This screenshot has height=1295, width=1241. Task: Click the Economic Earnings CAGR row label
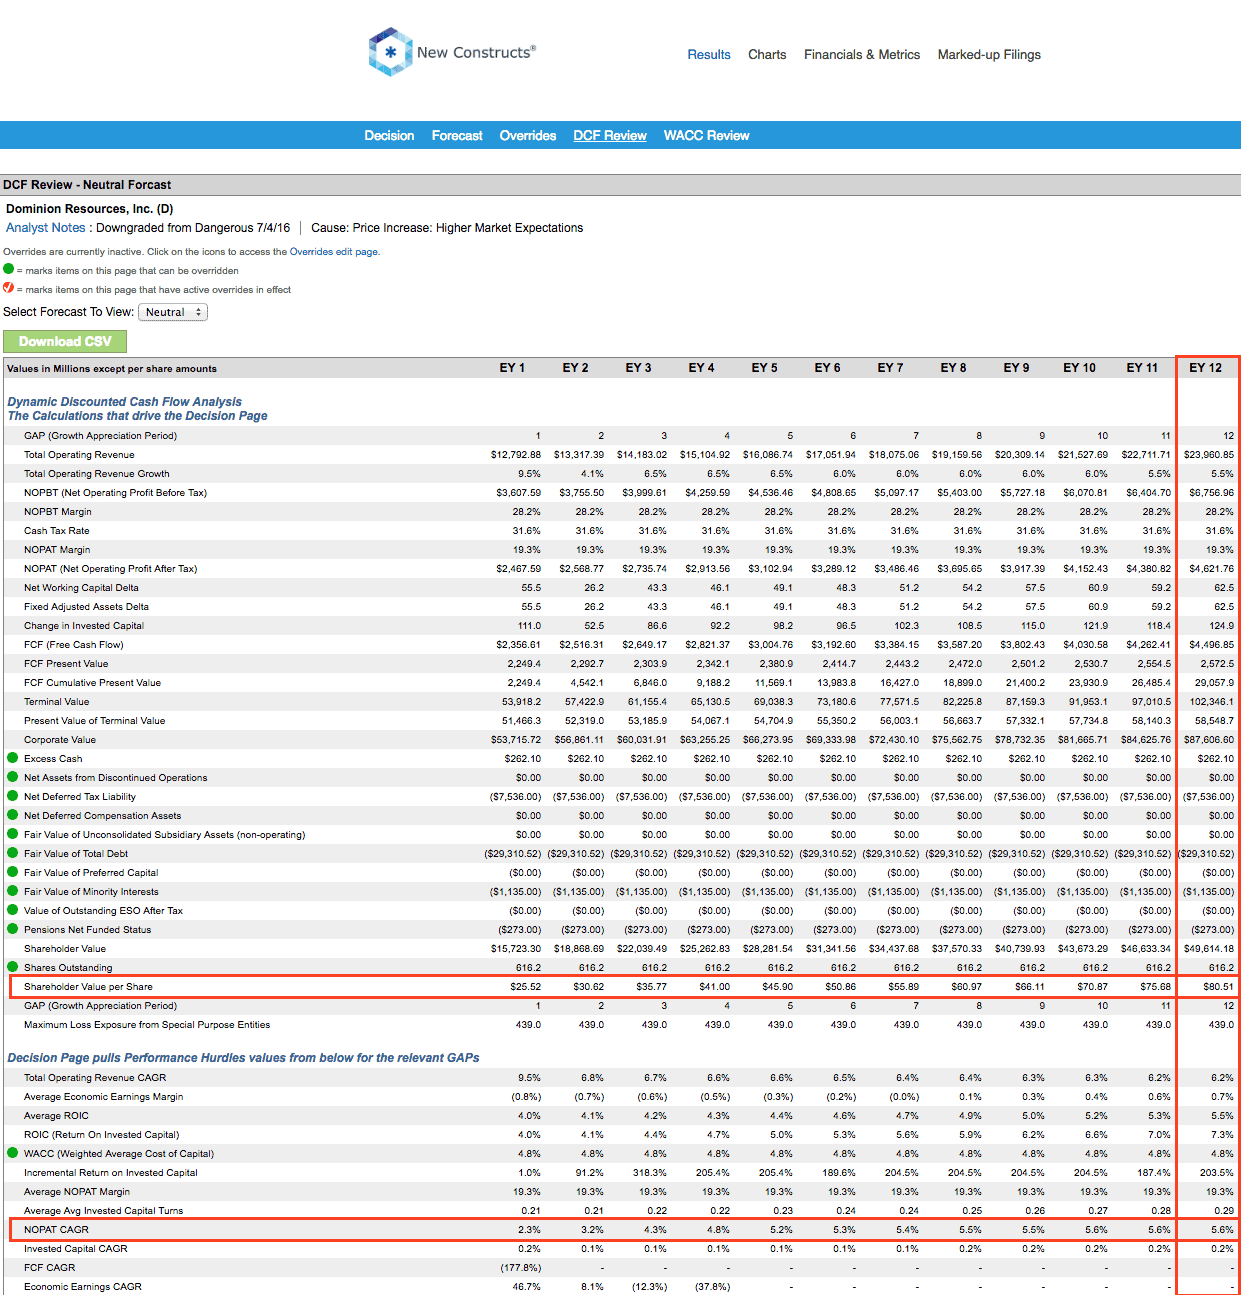83,1287
